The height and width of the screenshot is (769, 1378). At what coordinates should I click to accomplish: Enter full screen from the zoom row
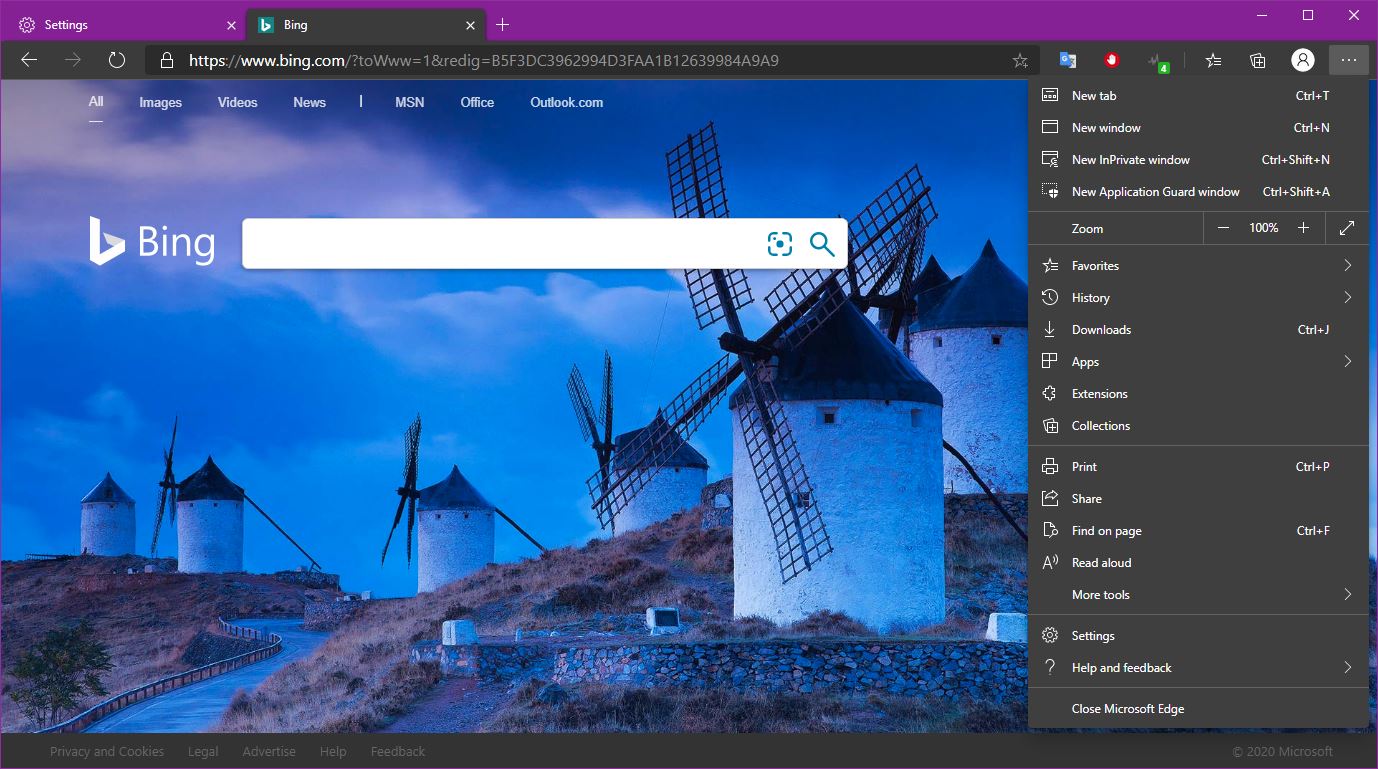point(1347,228)
